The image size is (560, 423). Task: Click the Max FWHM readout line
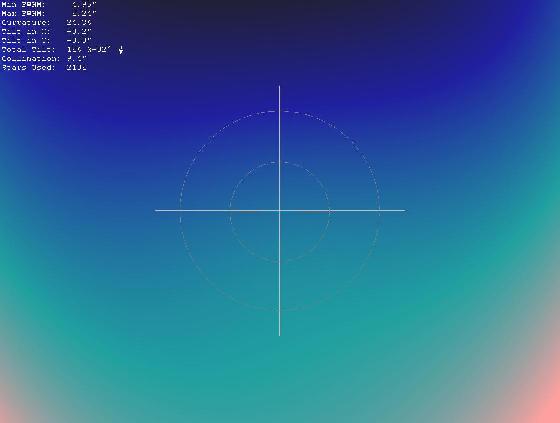coord(49,14)
